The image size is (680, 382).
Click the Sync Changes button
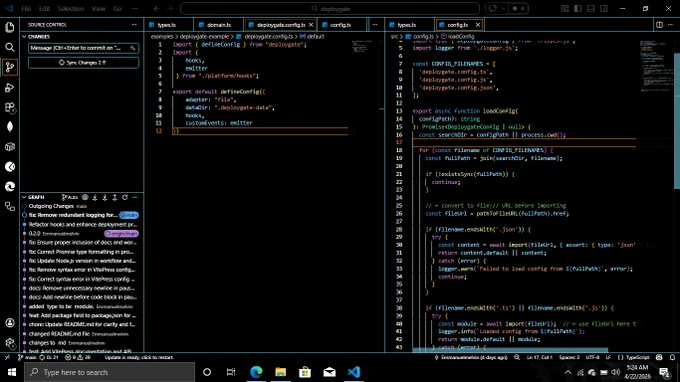[83, 62]
